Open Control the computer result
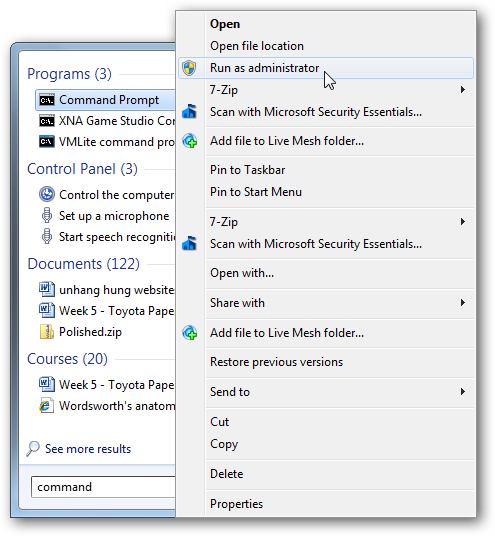The width and height of the screenshot is (495, 536). 117,195
